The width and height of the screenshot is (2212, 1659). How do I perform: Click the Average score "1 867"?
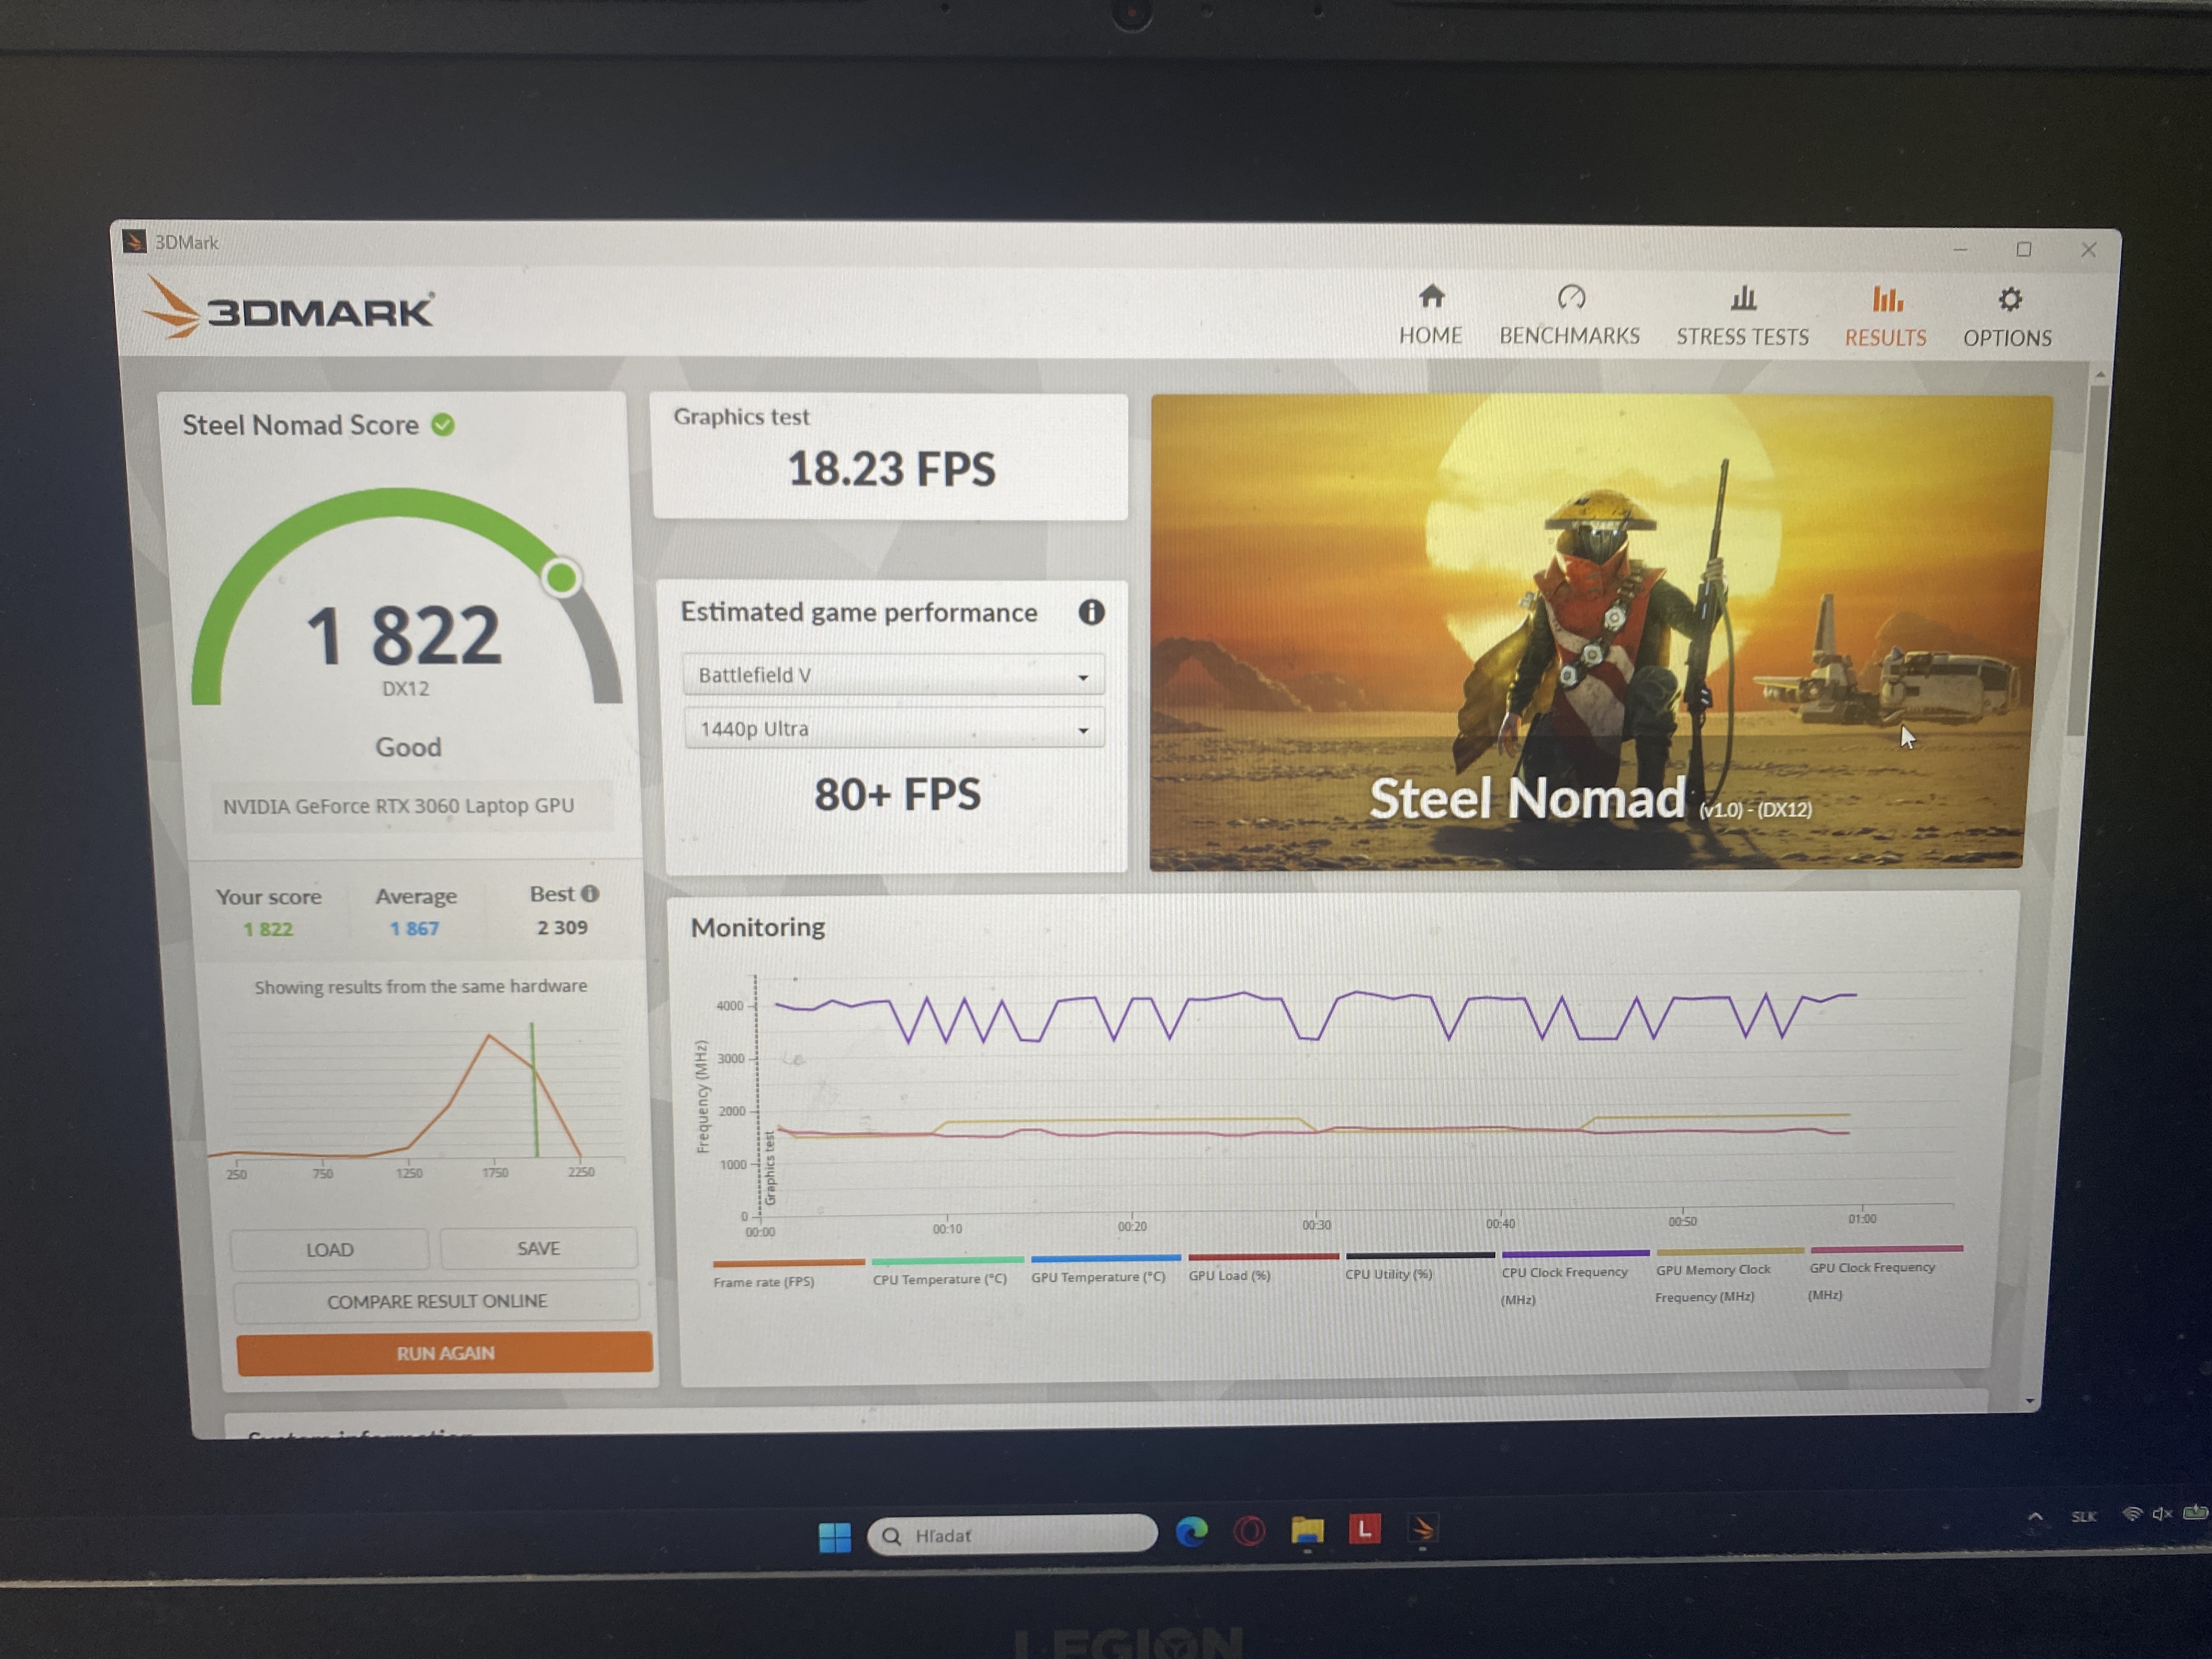(414, 929)
